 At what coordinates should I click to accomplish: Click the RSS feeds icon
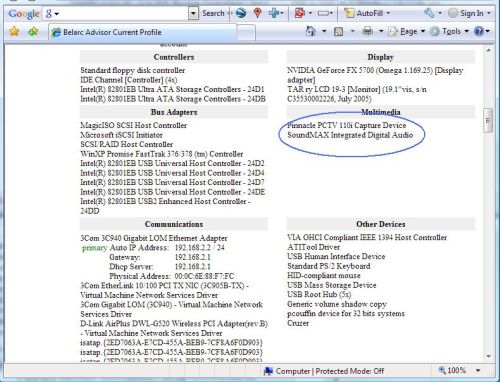pyautogui.click(x=338, y=32)
